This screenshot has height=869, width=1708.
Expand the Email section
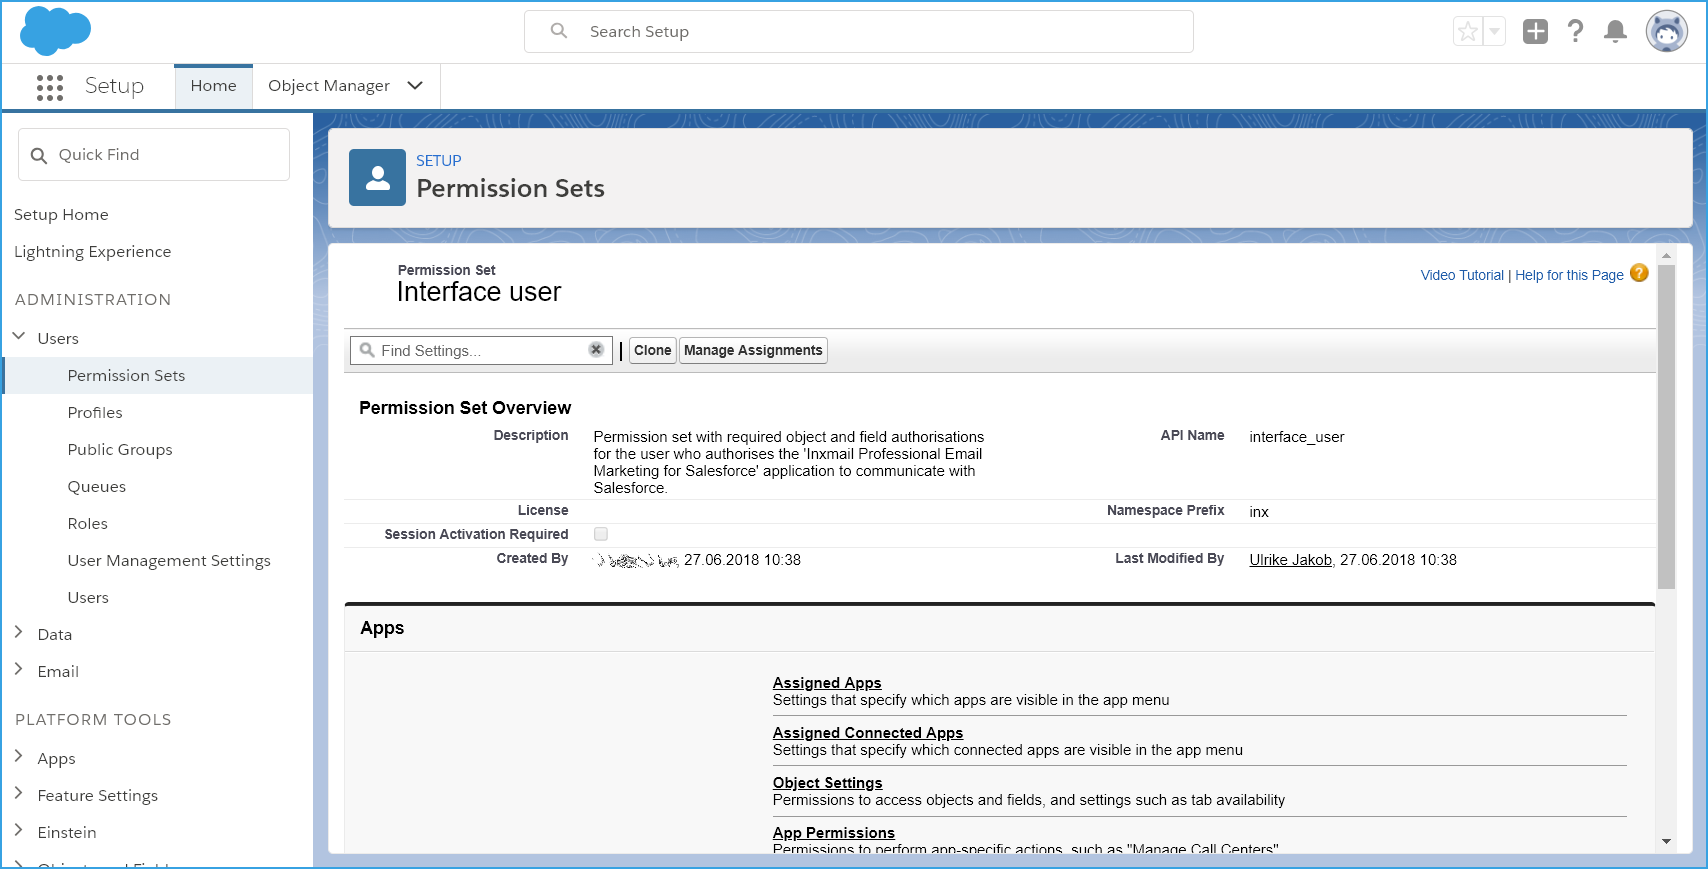18,669
